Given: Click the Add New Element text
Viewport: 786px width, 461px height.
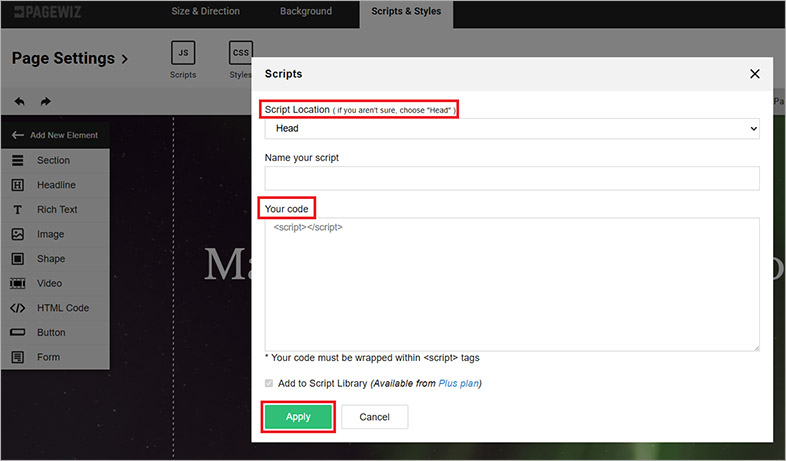Looking at the screenshot, I should tap(64, 135).
